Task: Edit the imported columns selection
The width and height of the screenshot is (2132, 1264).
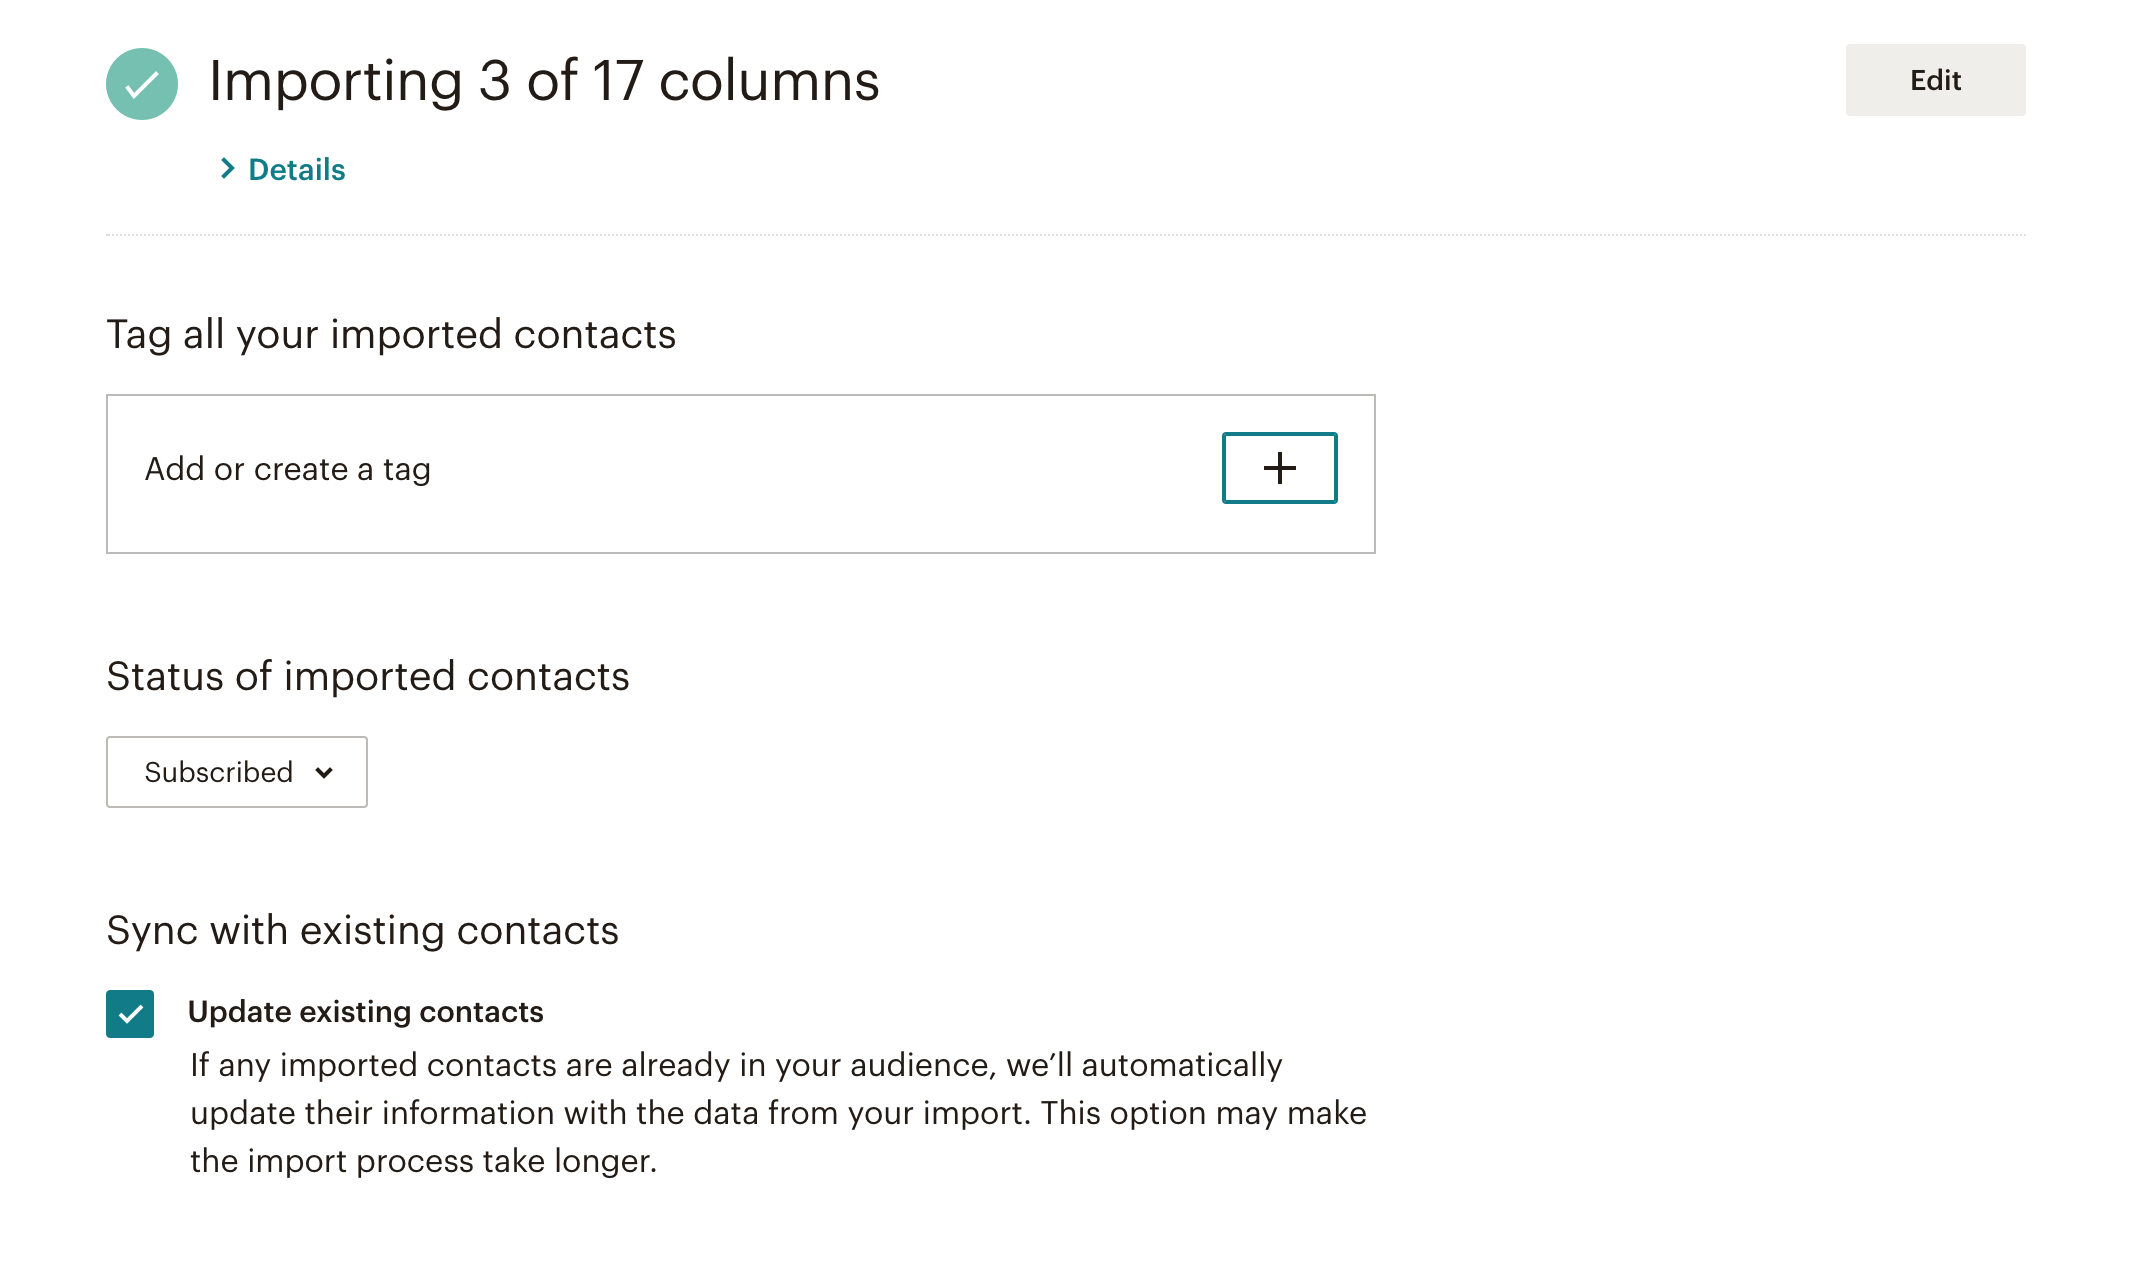Action: tap(1935, 80)
